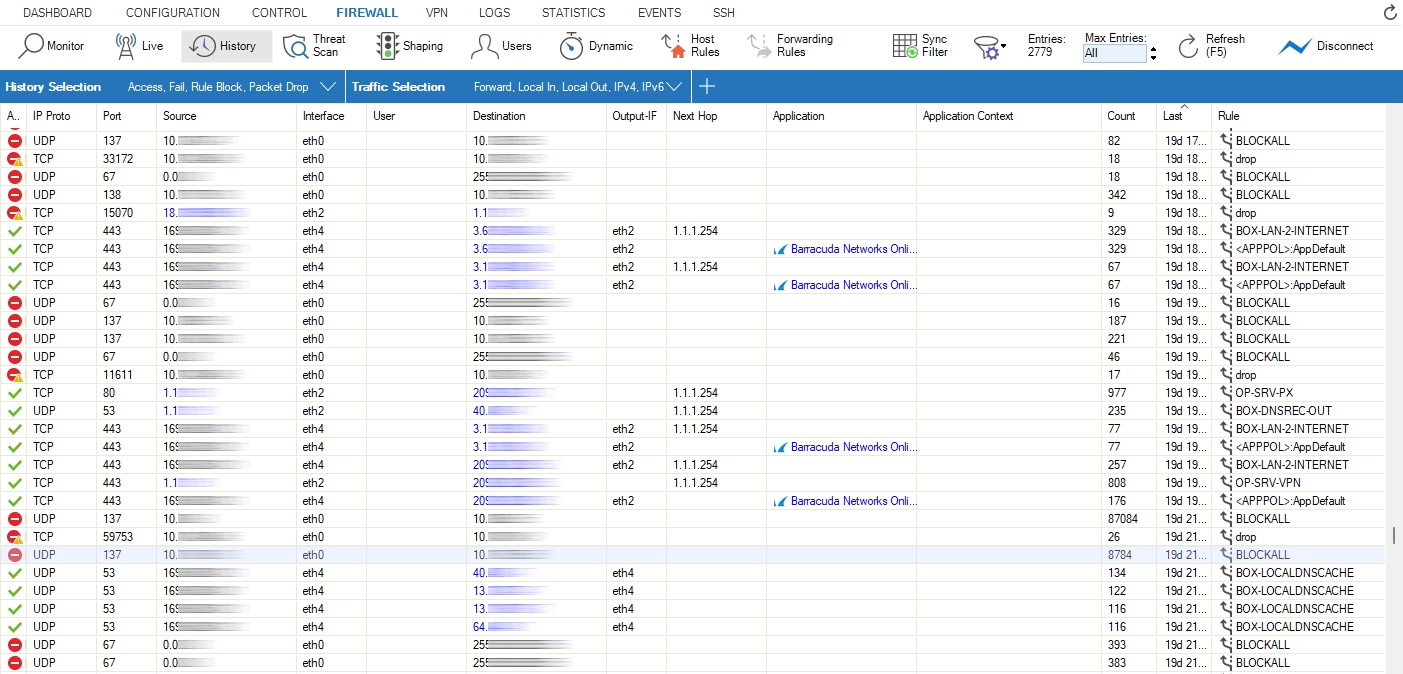
Task: Select the highlighted row with count 8784
Action: (x=693, y=555)
